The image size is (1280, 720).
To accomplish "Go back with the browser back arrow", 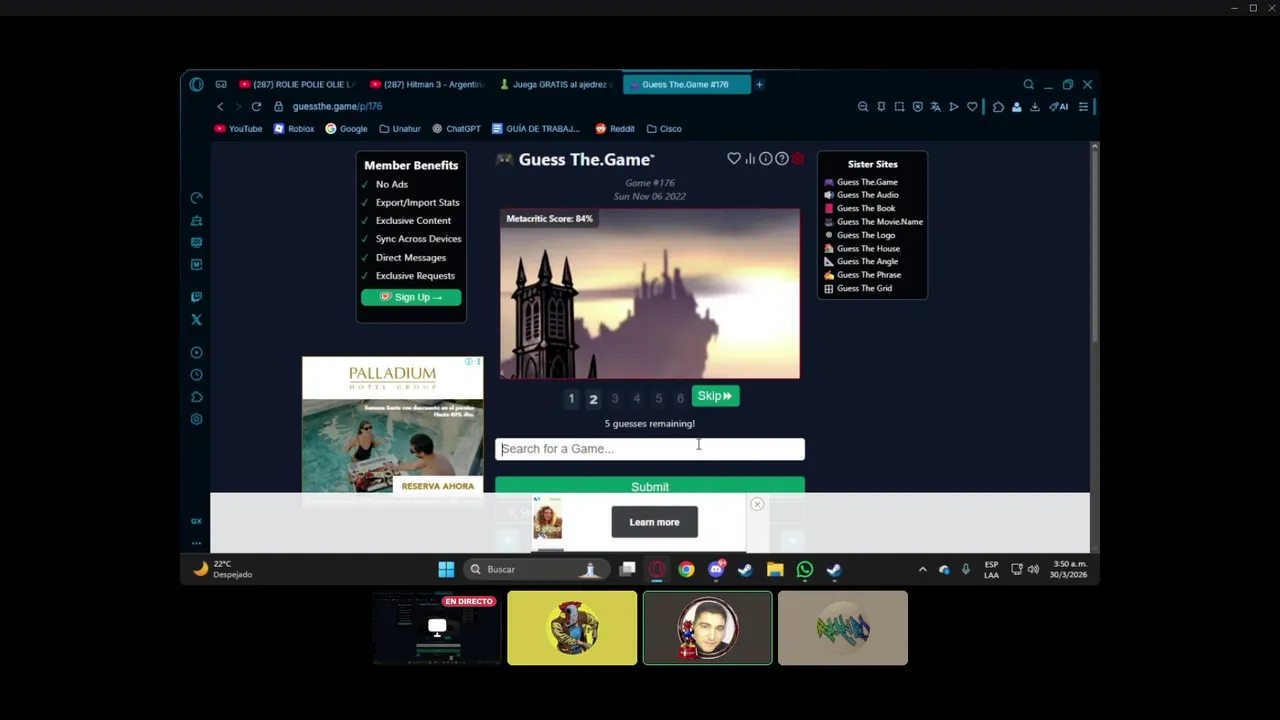I will pyautogui.click(x=220, y=107).
